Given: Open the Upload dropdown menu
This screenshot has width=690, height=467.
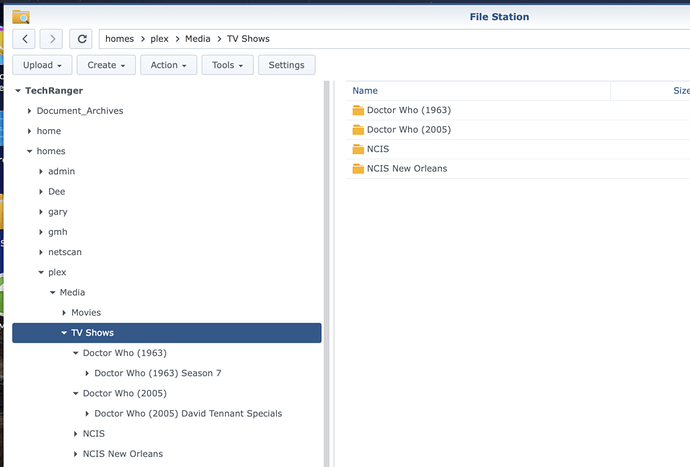Looking at the screenshot, I should [42, 65].
